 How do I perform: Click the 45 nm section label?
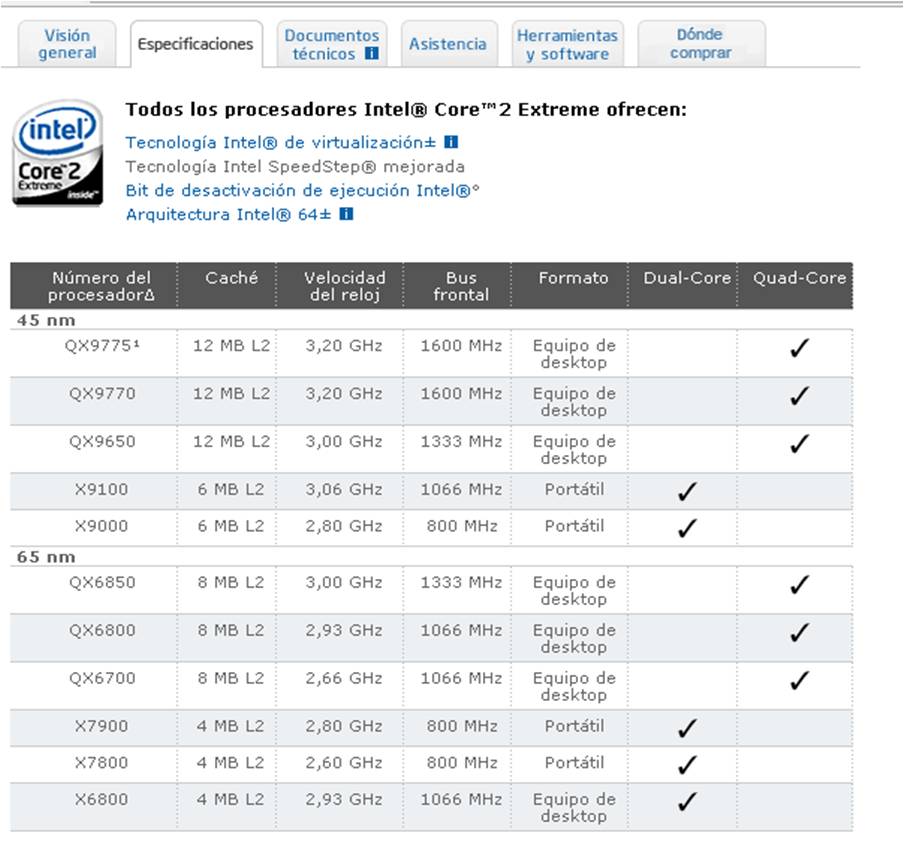pos(46,320)
